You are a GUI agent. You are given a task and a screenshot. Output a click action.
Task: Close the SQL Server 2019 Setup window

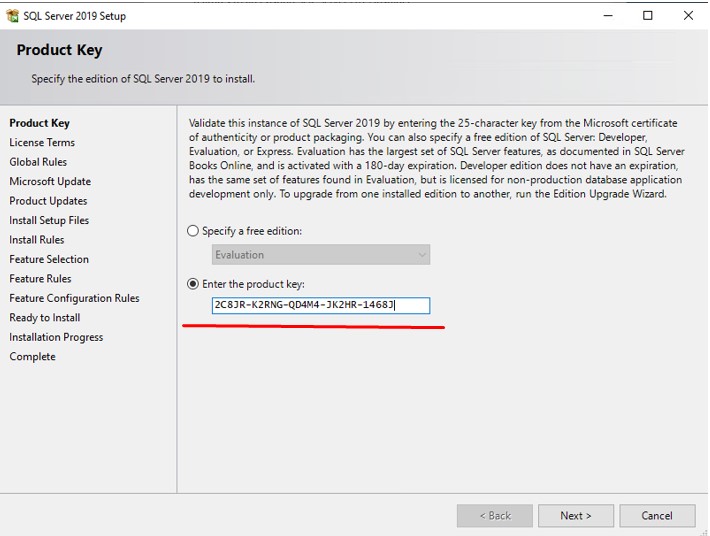688,16
